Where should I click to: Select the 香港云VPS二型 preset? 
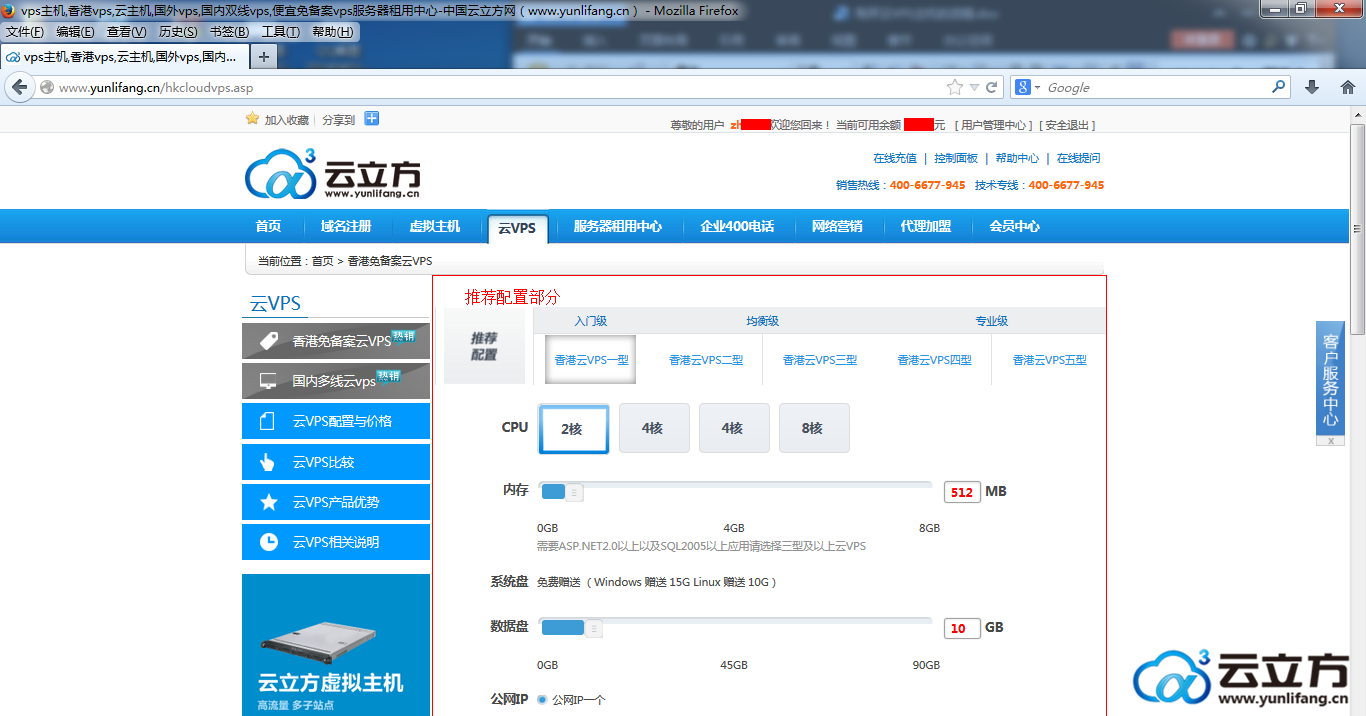706,360
